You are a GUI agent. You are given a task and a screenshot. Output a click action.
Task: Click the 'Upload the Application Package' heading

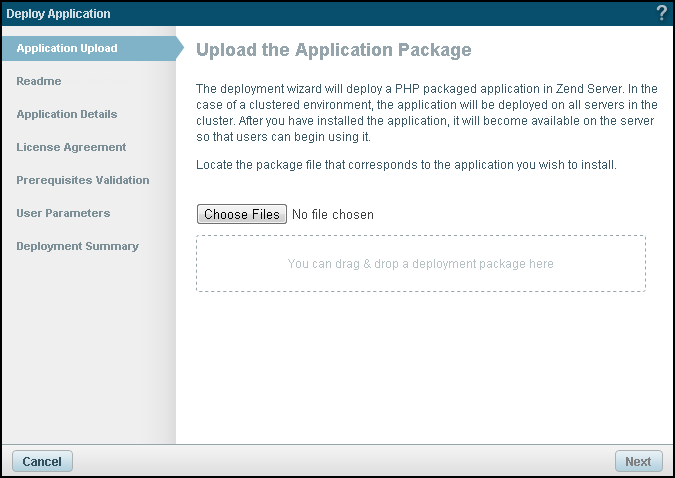point(333,50)
